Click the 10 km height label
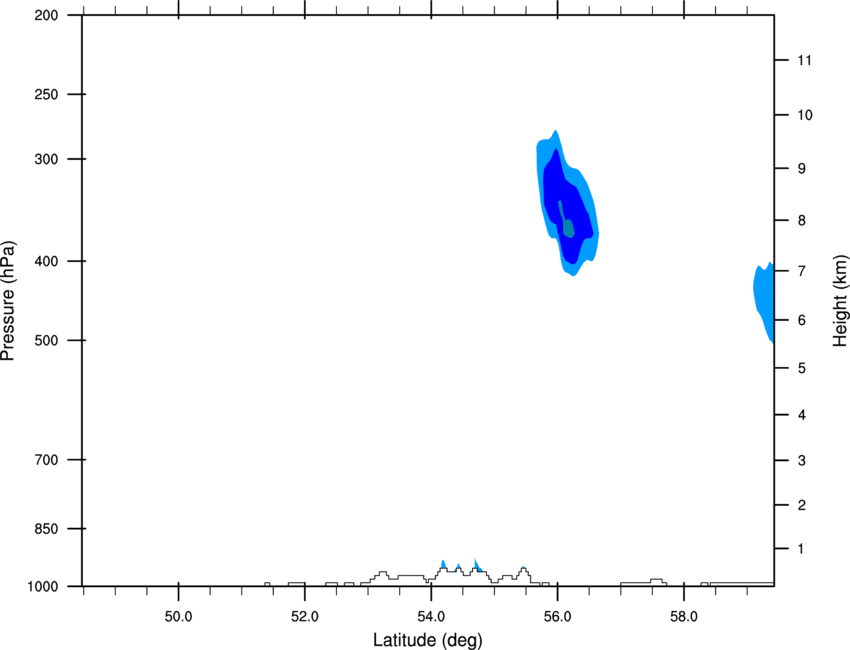 tap(805, 115)
